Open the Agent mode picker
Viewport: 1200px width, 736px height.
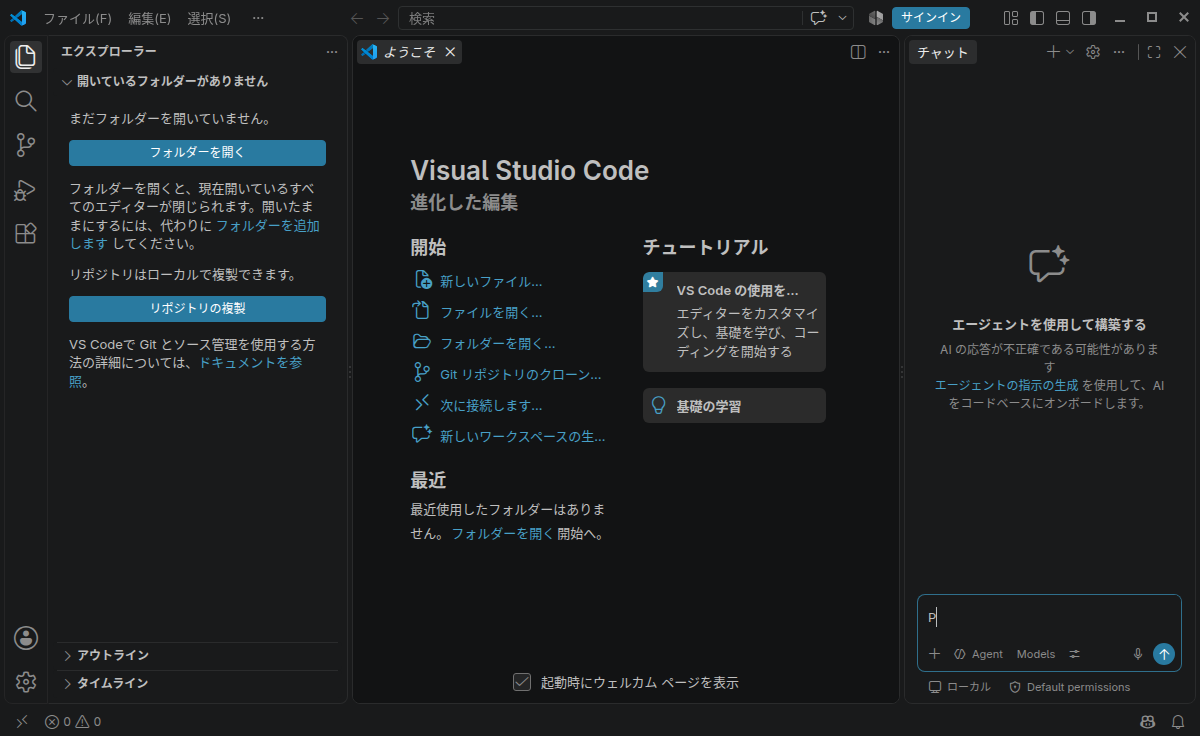[x=978, y=654]
